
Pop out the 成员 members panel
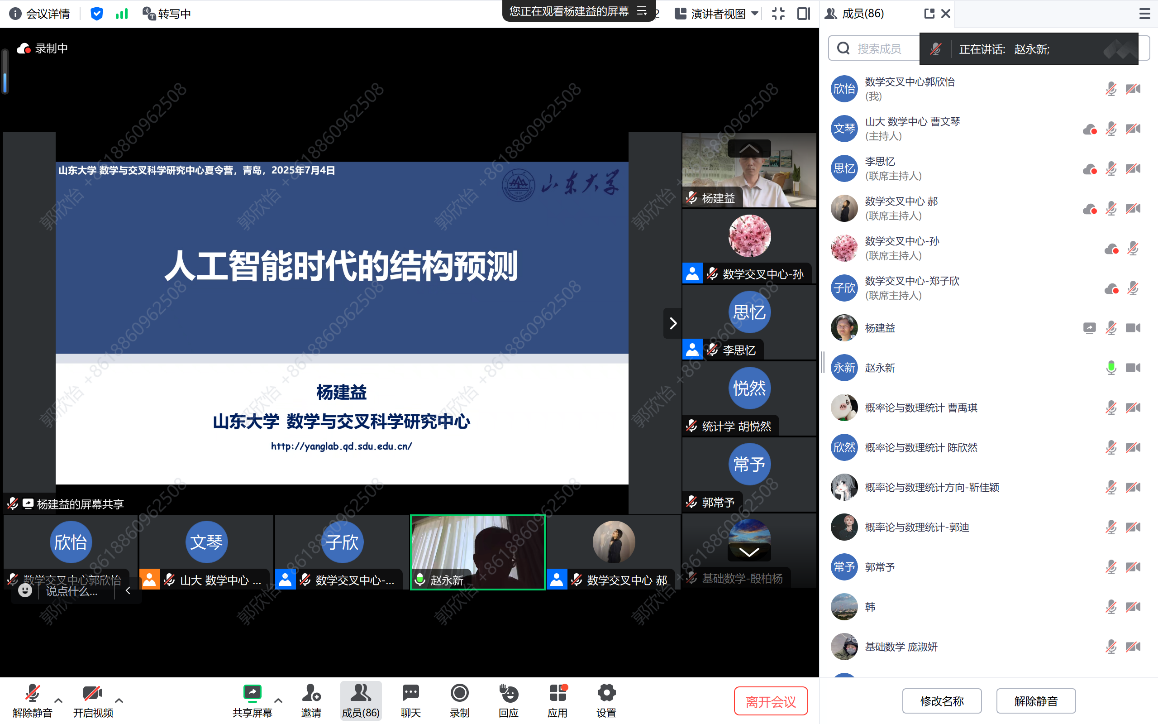click(x=929, y=14)
